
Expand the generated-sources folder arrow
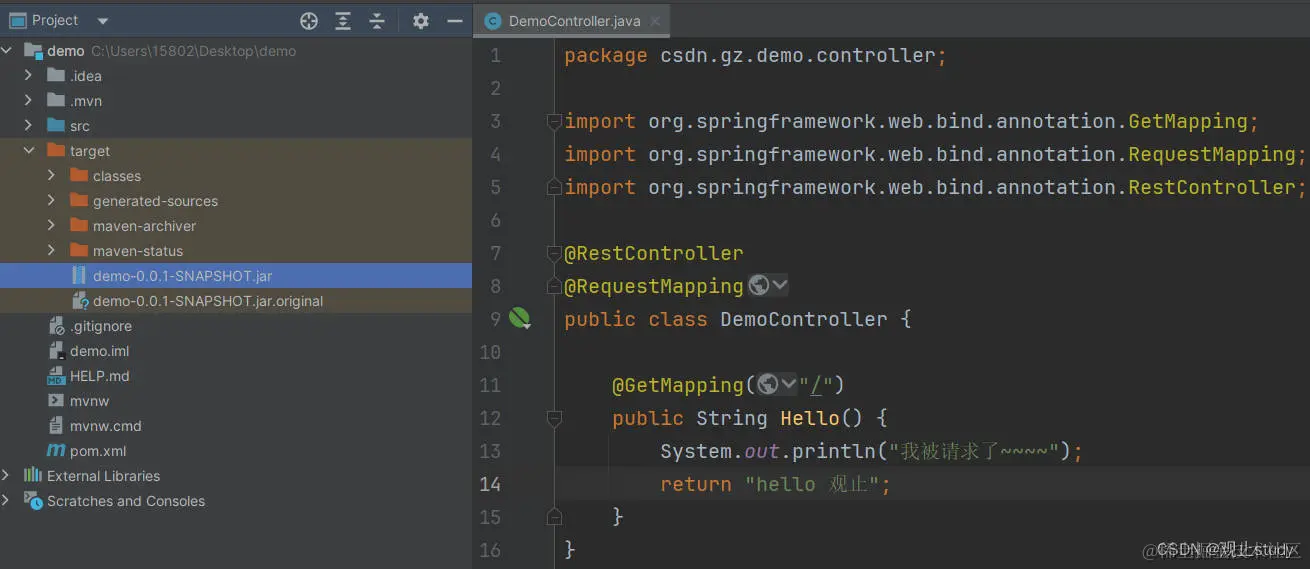52,201
